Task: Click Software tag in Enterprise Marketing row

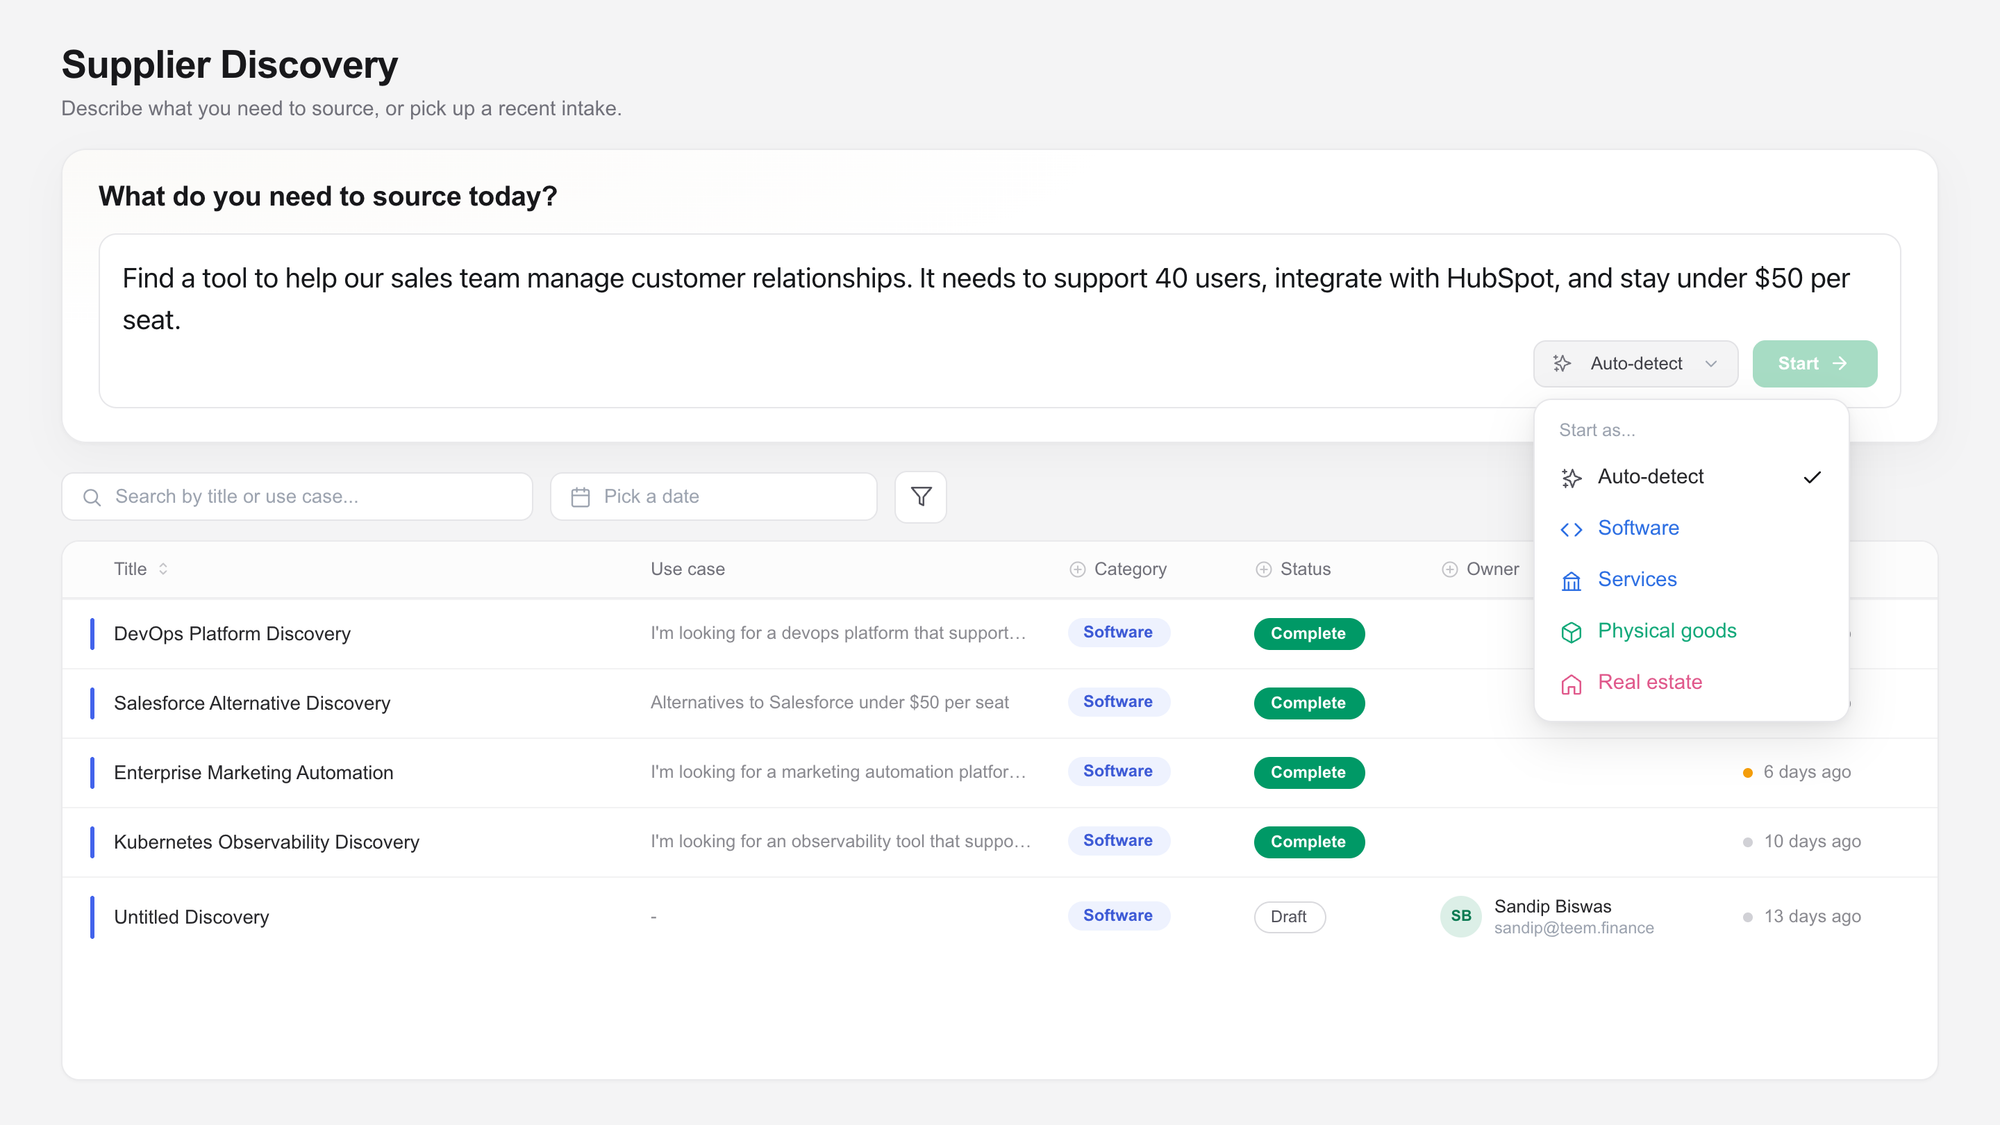Action: tap(1118, 771)
